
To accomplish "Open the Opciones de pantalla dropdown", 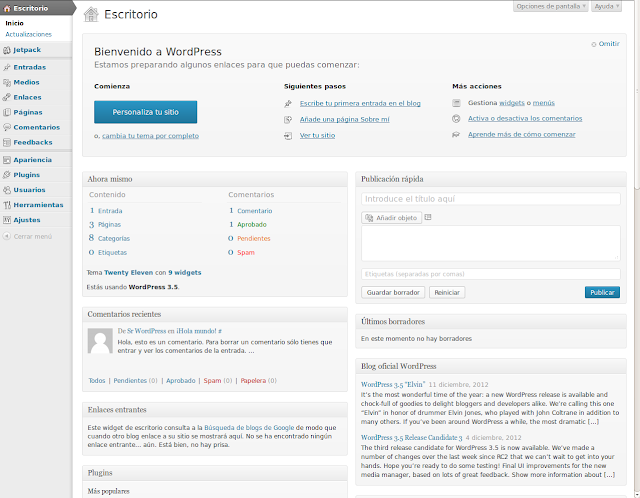I will (550, 6).
